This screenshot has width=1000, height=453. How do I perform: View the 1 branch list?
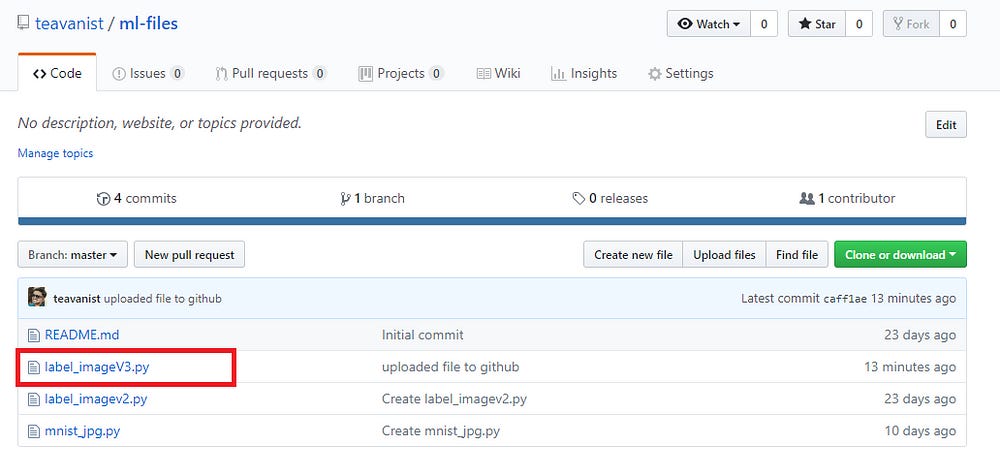[x=372, y=198]
